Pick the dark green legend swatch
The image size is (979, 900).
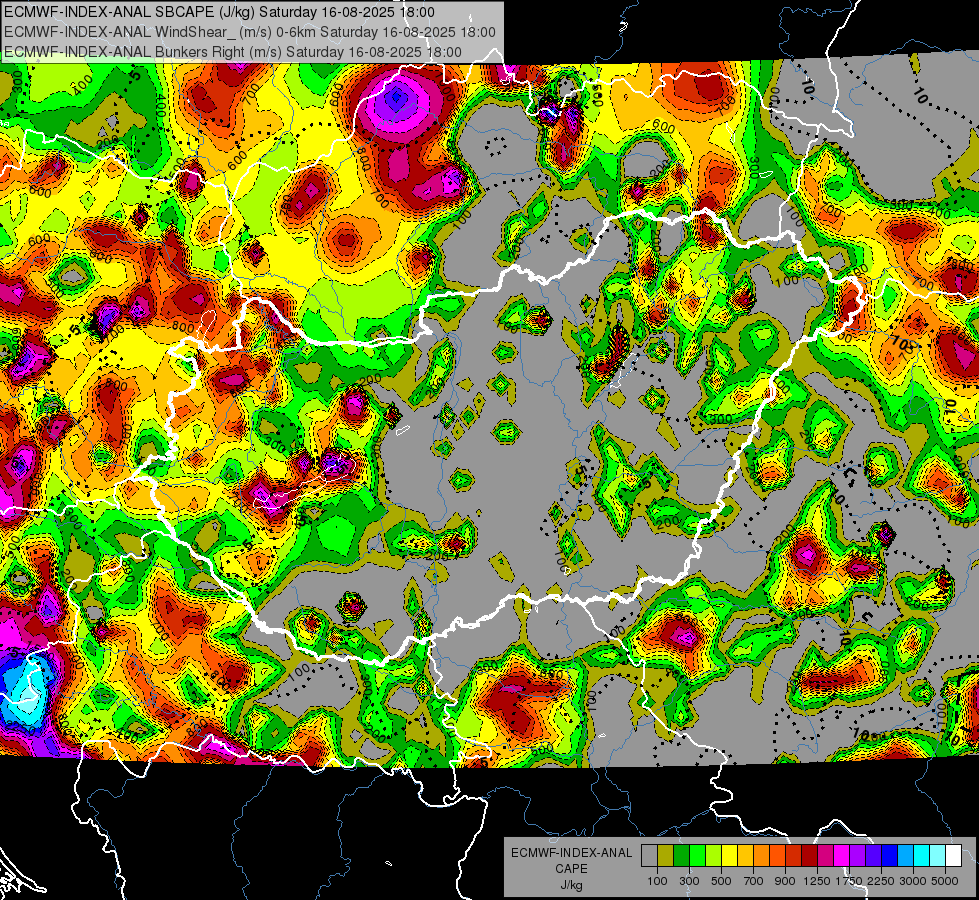[681, 855]
